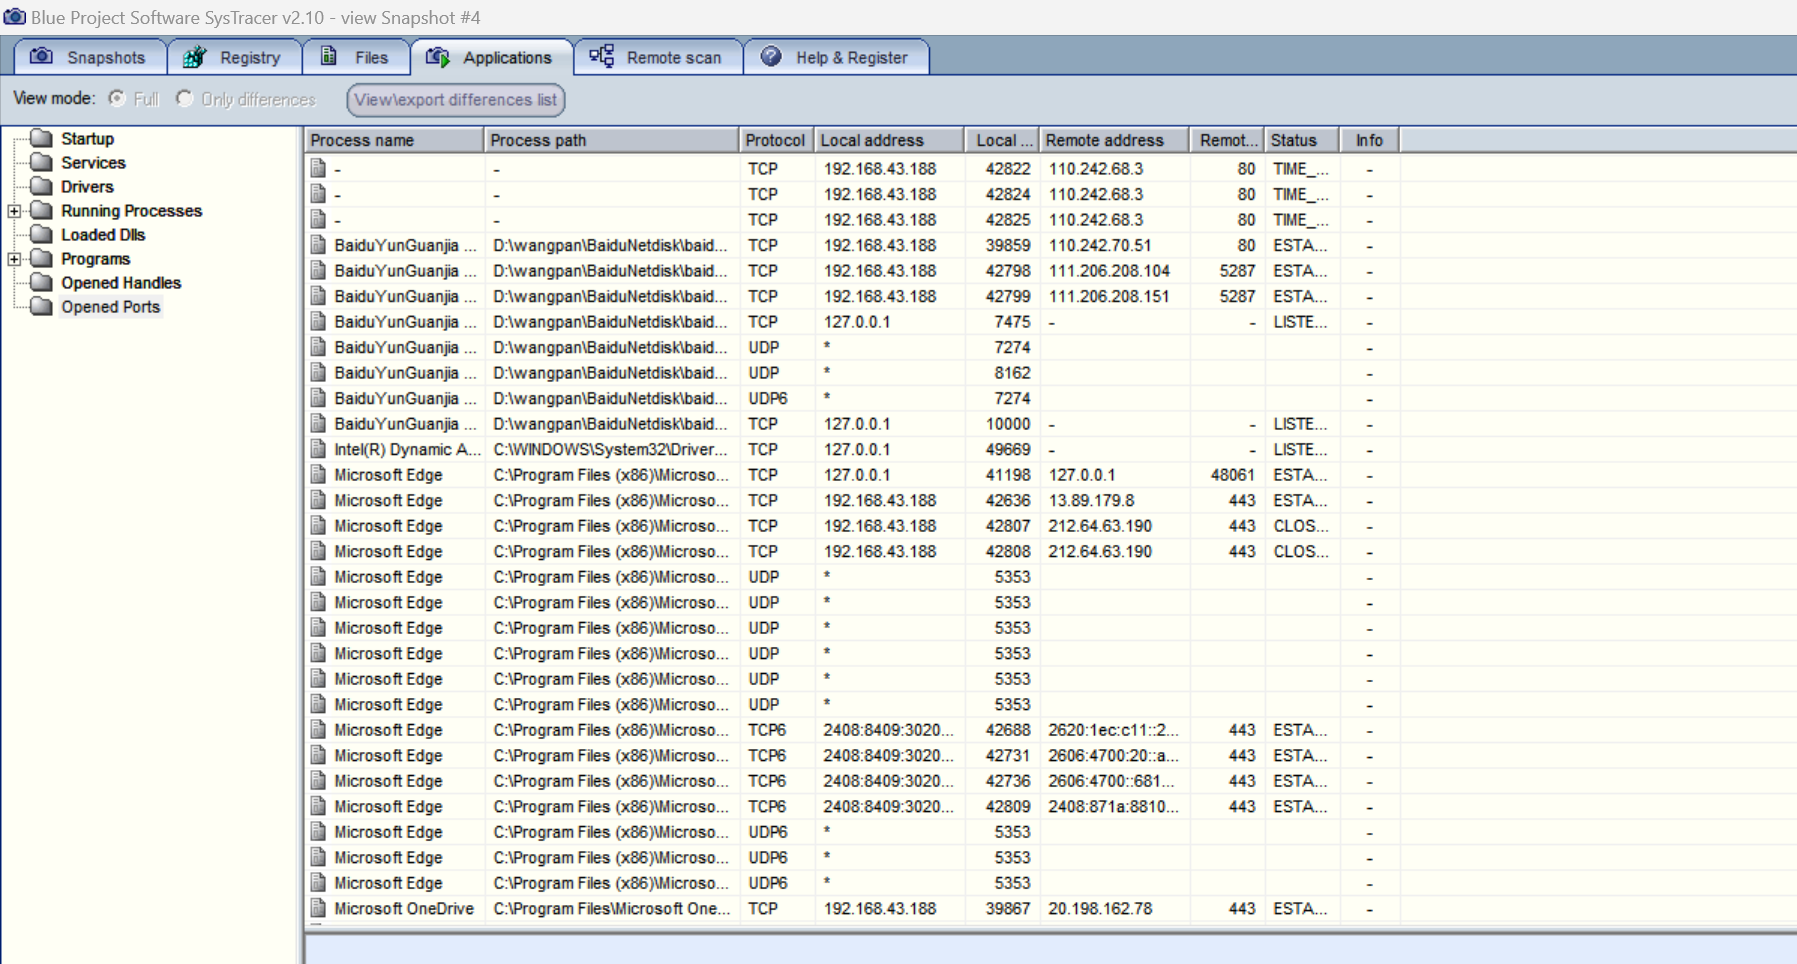Switch to the Applications tab

[x=491, y=57]
